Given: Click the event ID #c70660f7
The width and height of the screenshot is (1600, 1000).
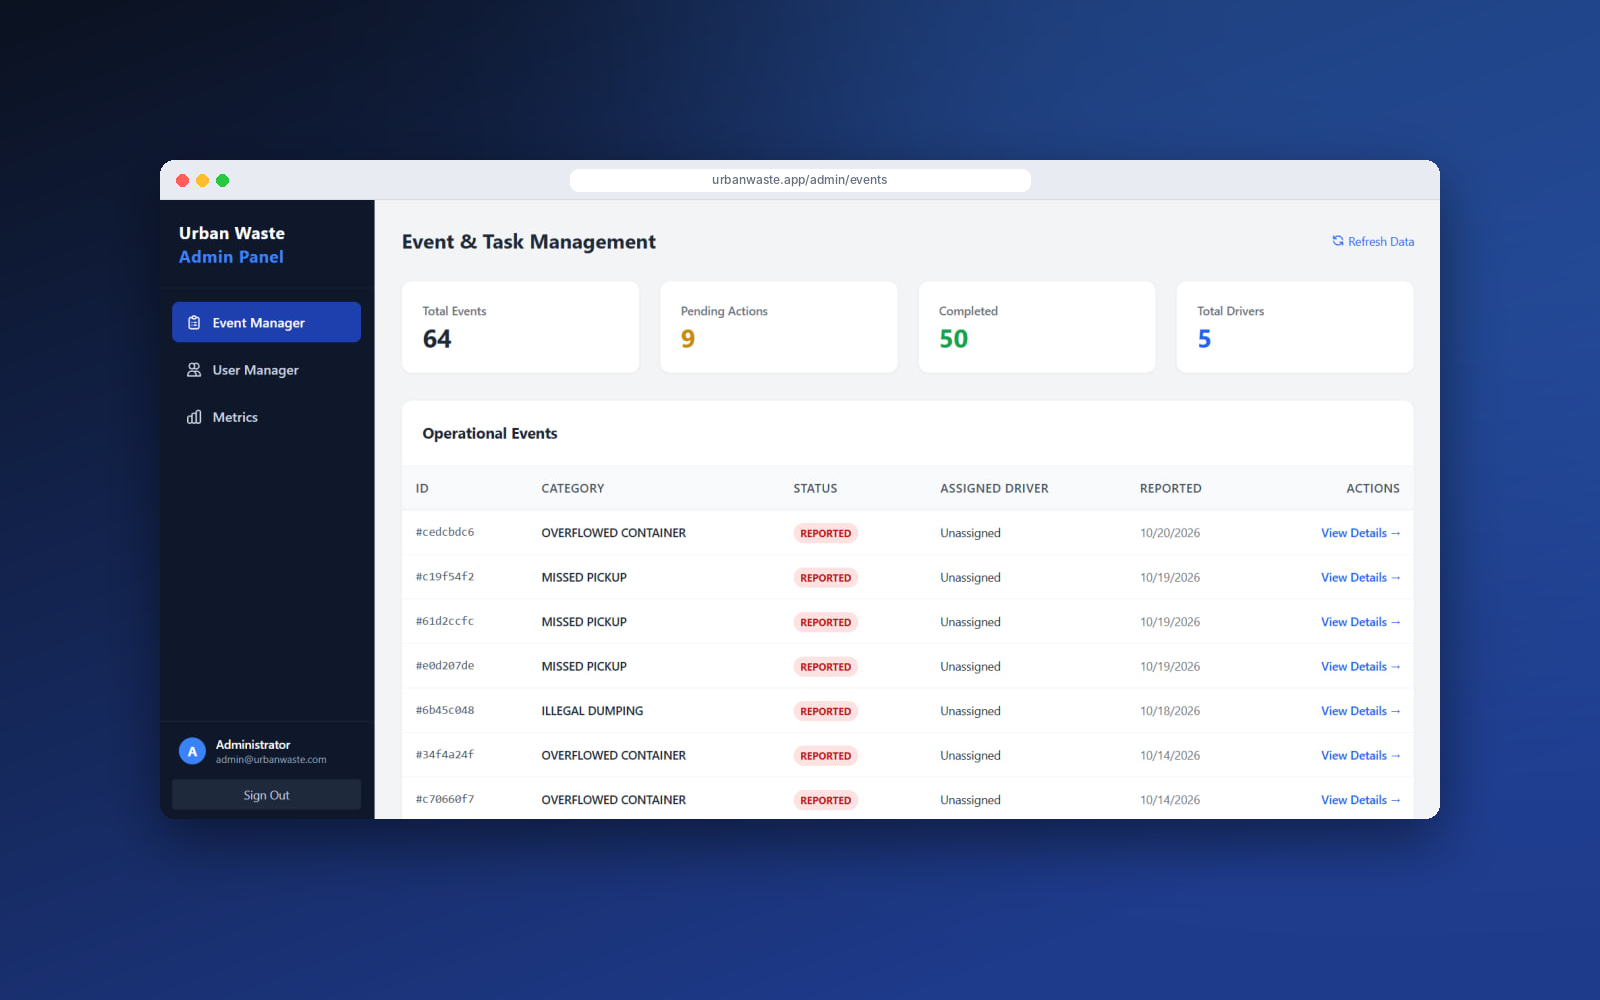Looking at the screenshot, I should click(x=445, y=800).
